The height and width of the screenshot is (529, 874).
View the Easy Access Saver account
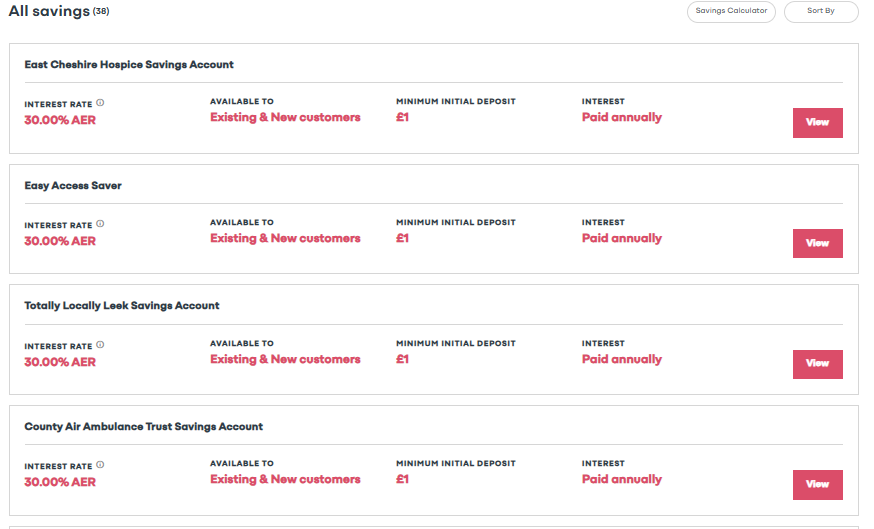[817, 244]
